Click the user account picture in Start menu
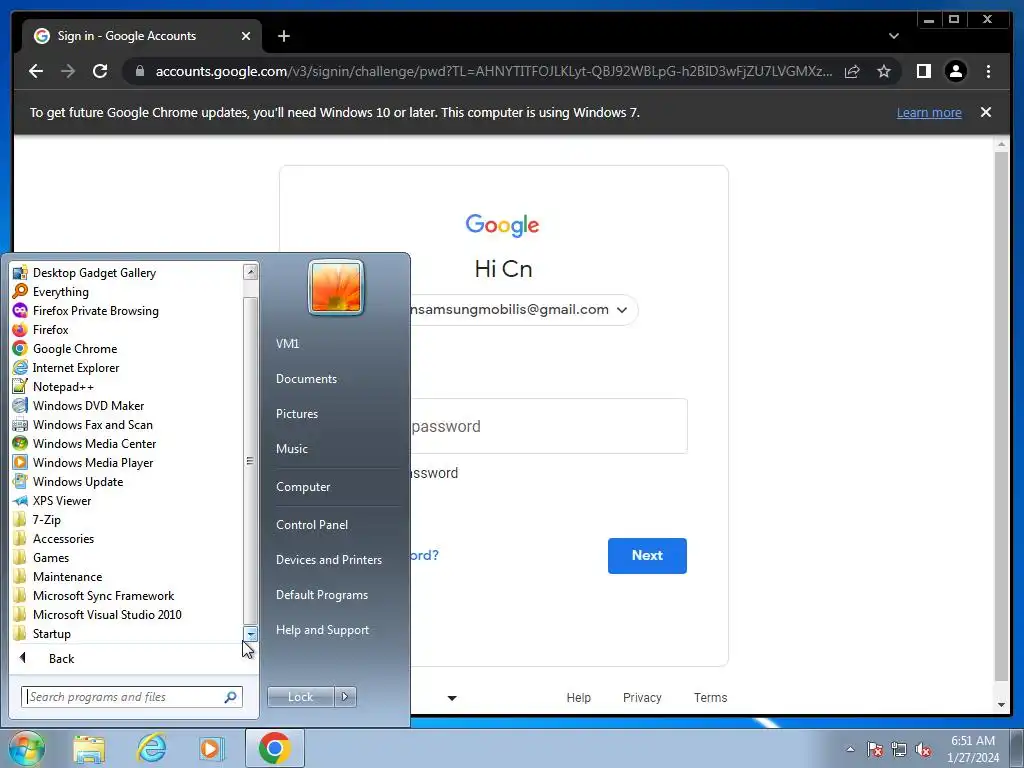The image size is (1024, 768). (x=336, y=287)
